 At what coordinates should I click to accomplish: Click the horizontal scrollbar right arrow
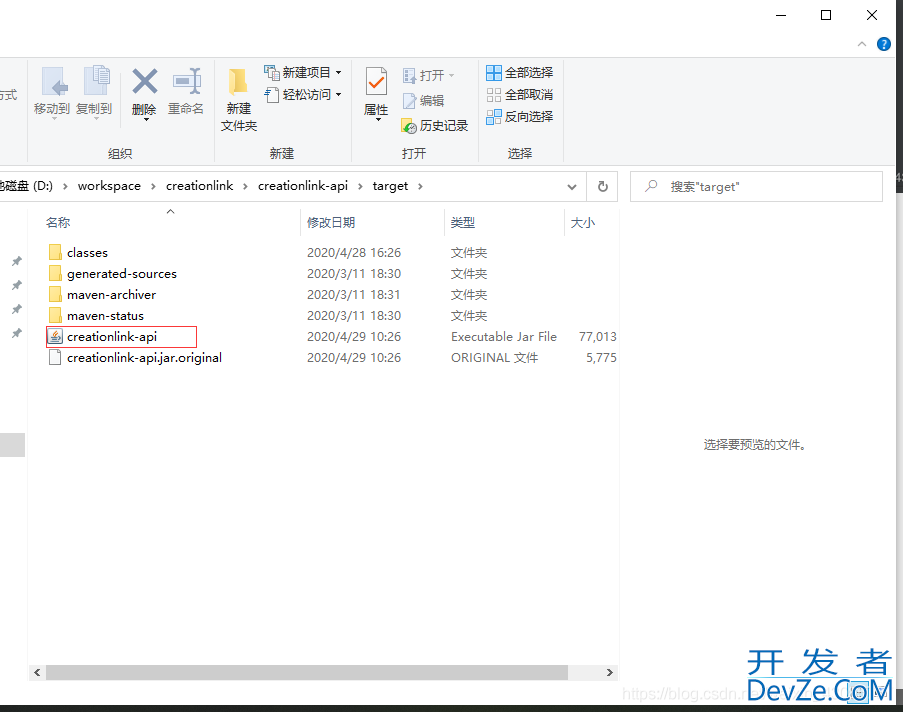click(x=609, y=672)
